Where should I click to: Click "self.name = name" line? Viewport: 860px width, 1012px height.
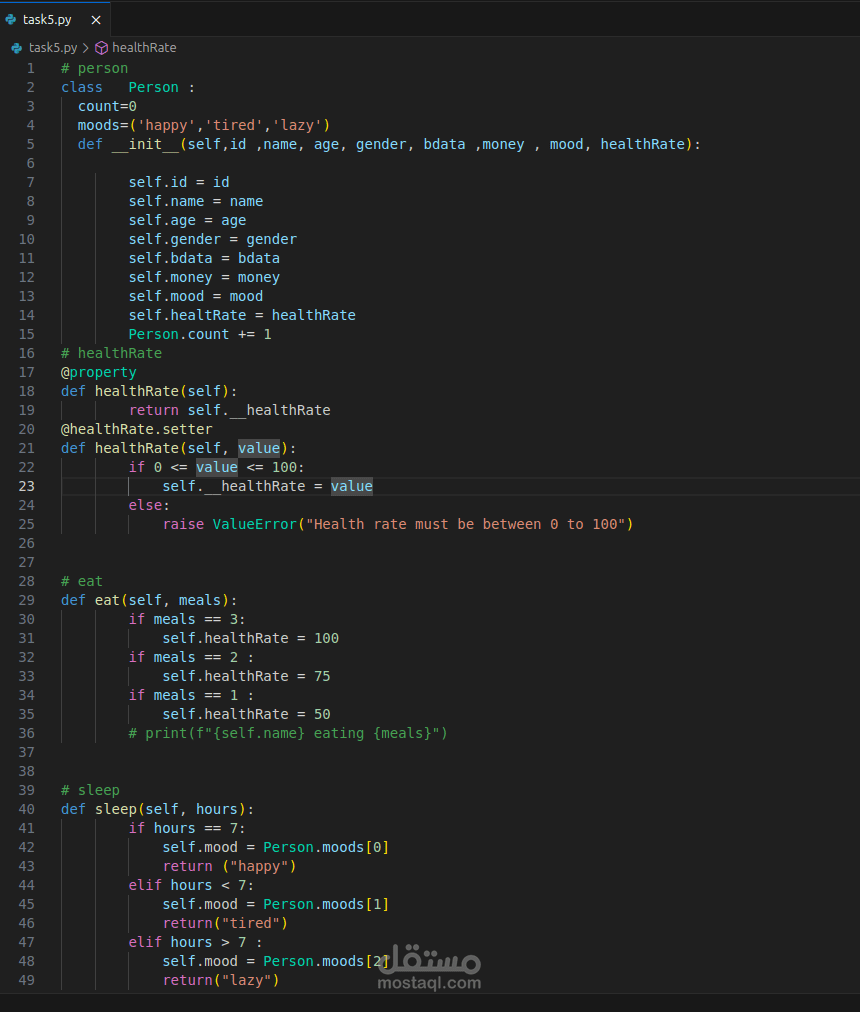(x=196, y=201)
